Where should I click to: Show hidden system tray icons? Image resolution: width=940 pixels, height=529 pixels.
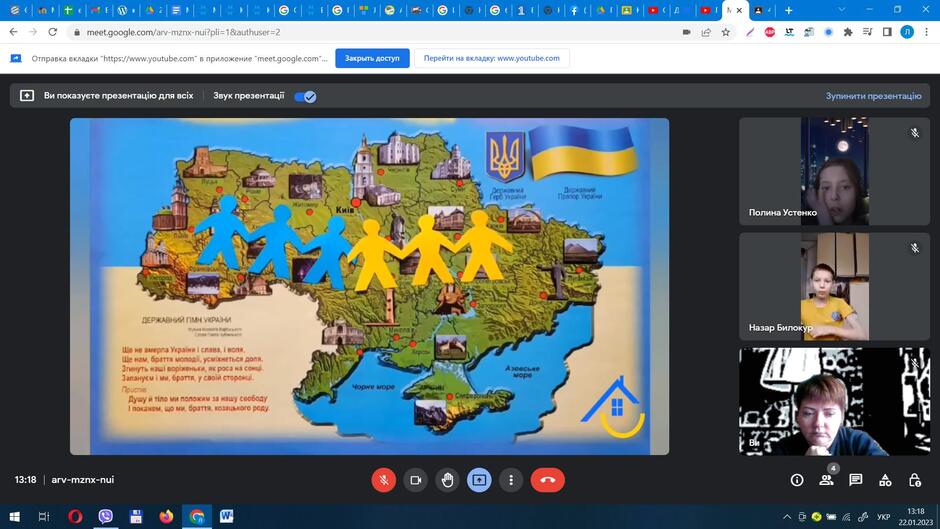(787, 516)
